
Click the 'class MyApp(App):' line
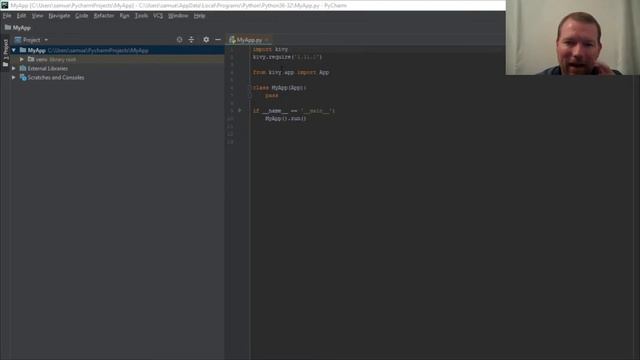[x=279, y=88]
